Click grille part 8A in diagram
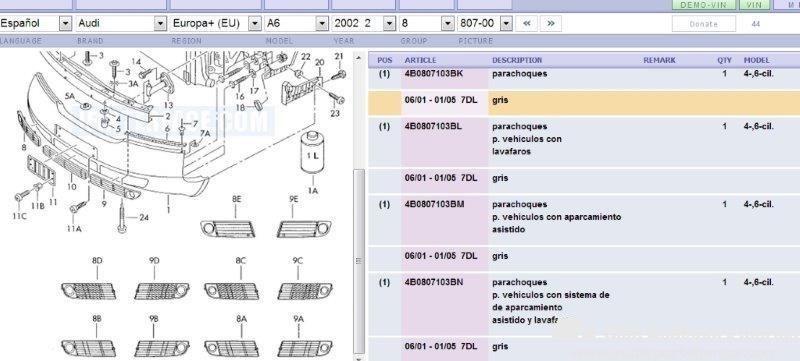The image size is (800, 361). pos(232,348)
